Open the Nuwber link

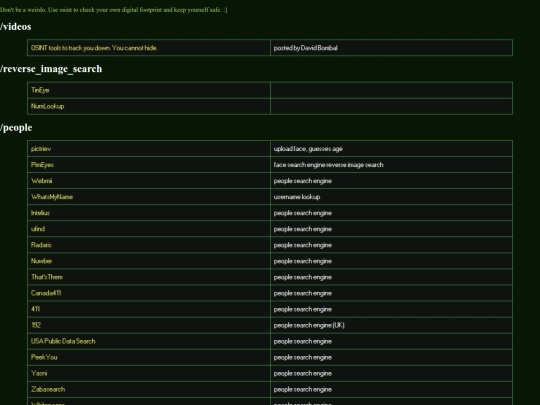click(x=41, y=261)
